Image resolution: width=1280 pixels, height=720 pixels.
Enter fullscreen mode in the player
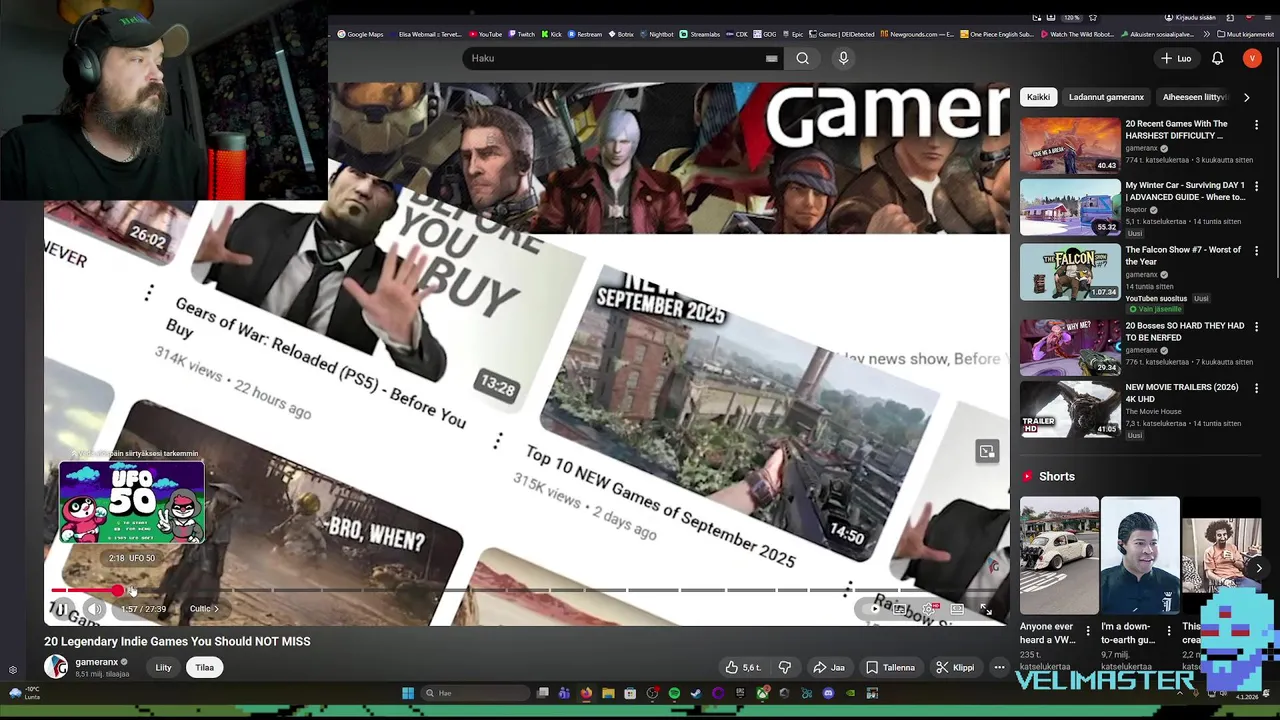click(x=986, y=608)
